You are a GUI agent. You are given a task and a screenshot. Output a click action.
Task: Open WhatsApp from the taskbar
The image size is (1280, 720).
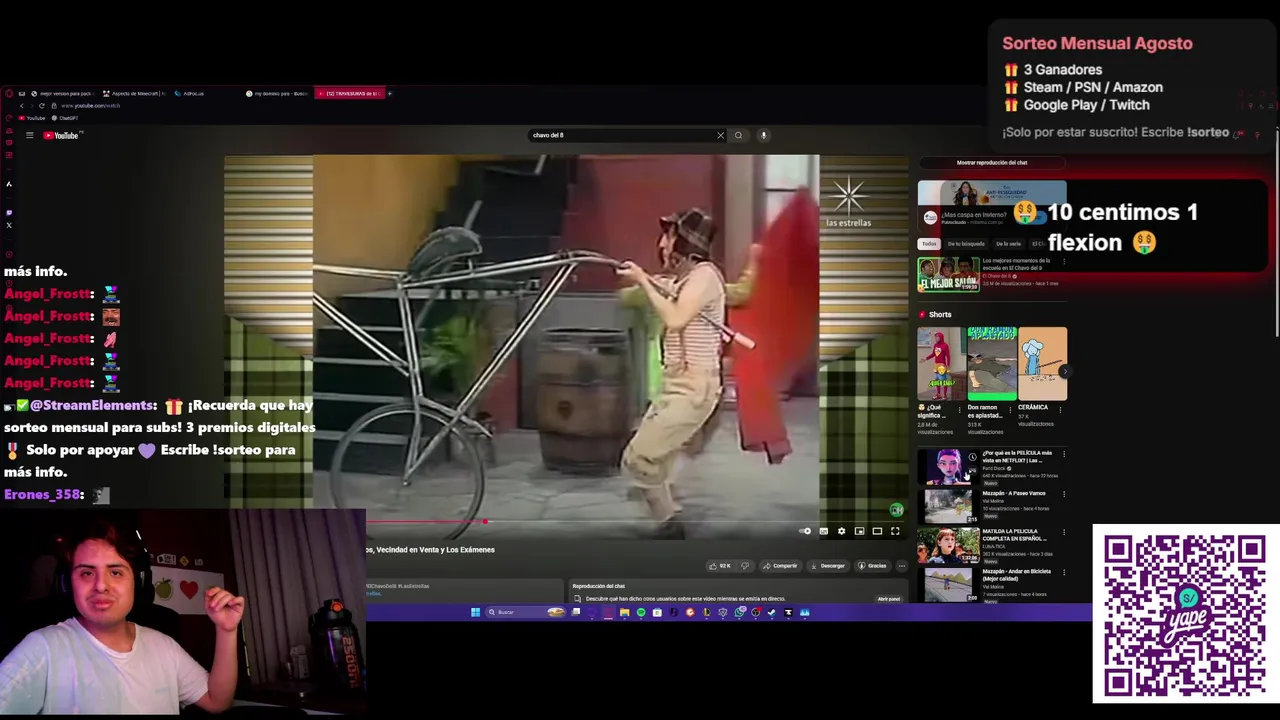[x=740, y=612]
